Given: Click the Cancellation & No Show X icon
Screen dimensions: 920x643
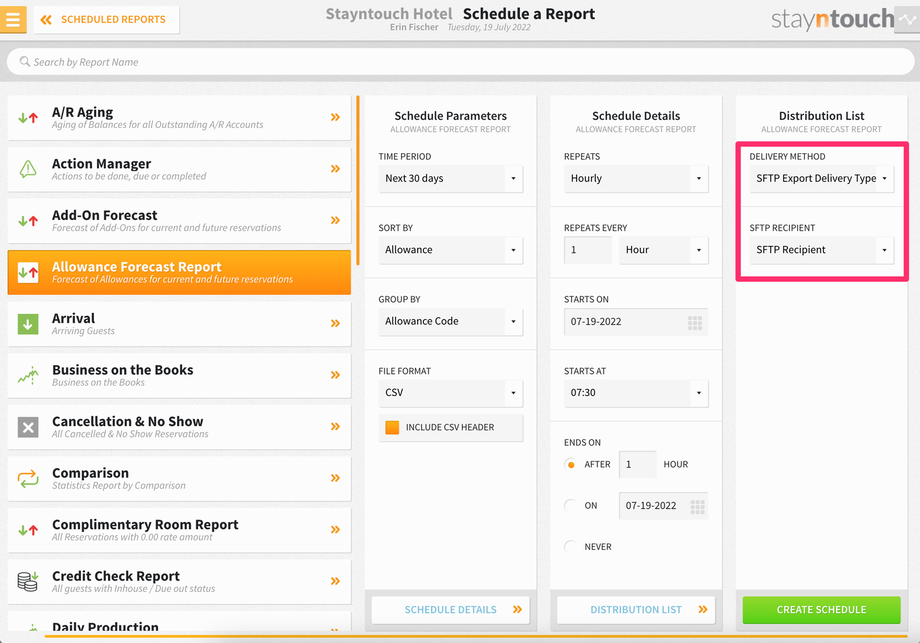Looking at the screenshot, I should point(28,427).
